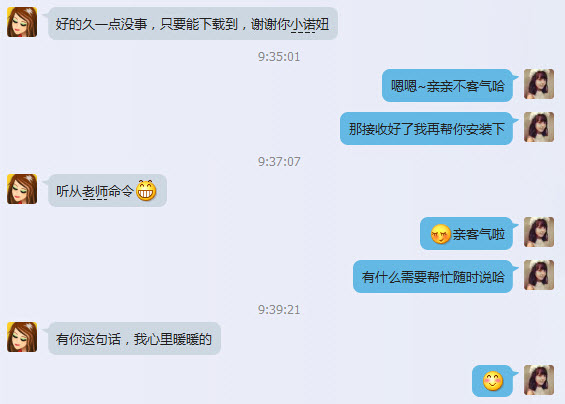Screen dimensions: 565x404
Task: Select the message 那接收好了我再帮你安装下
Action: coord(426,129)
